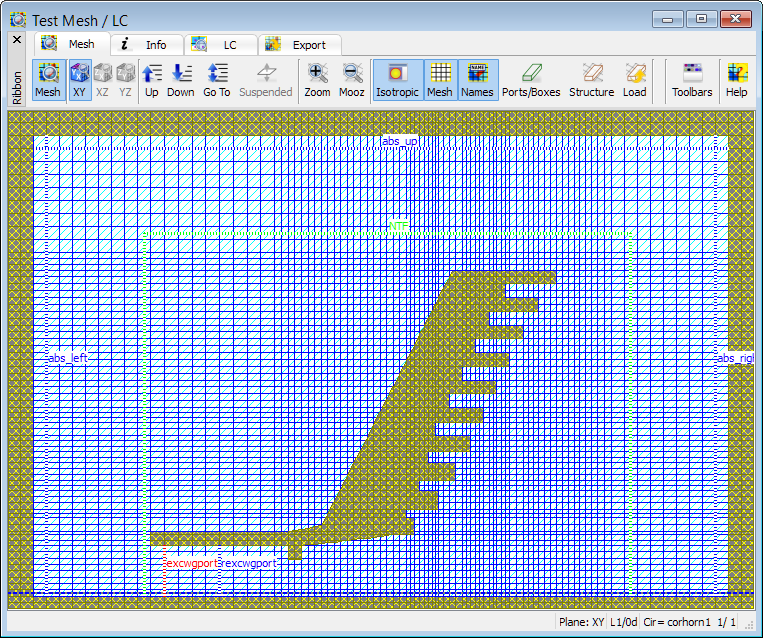
Task: Collapse the Ribbon panel with X
Action: [x=16, y=40]
